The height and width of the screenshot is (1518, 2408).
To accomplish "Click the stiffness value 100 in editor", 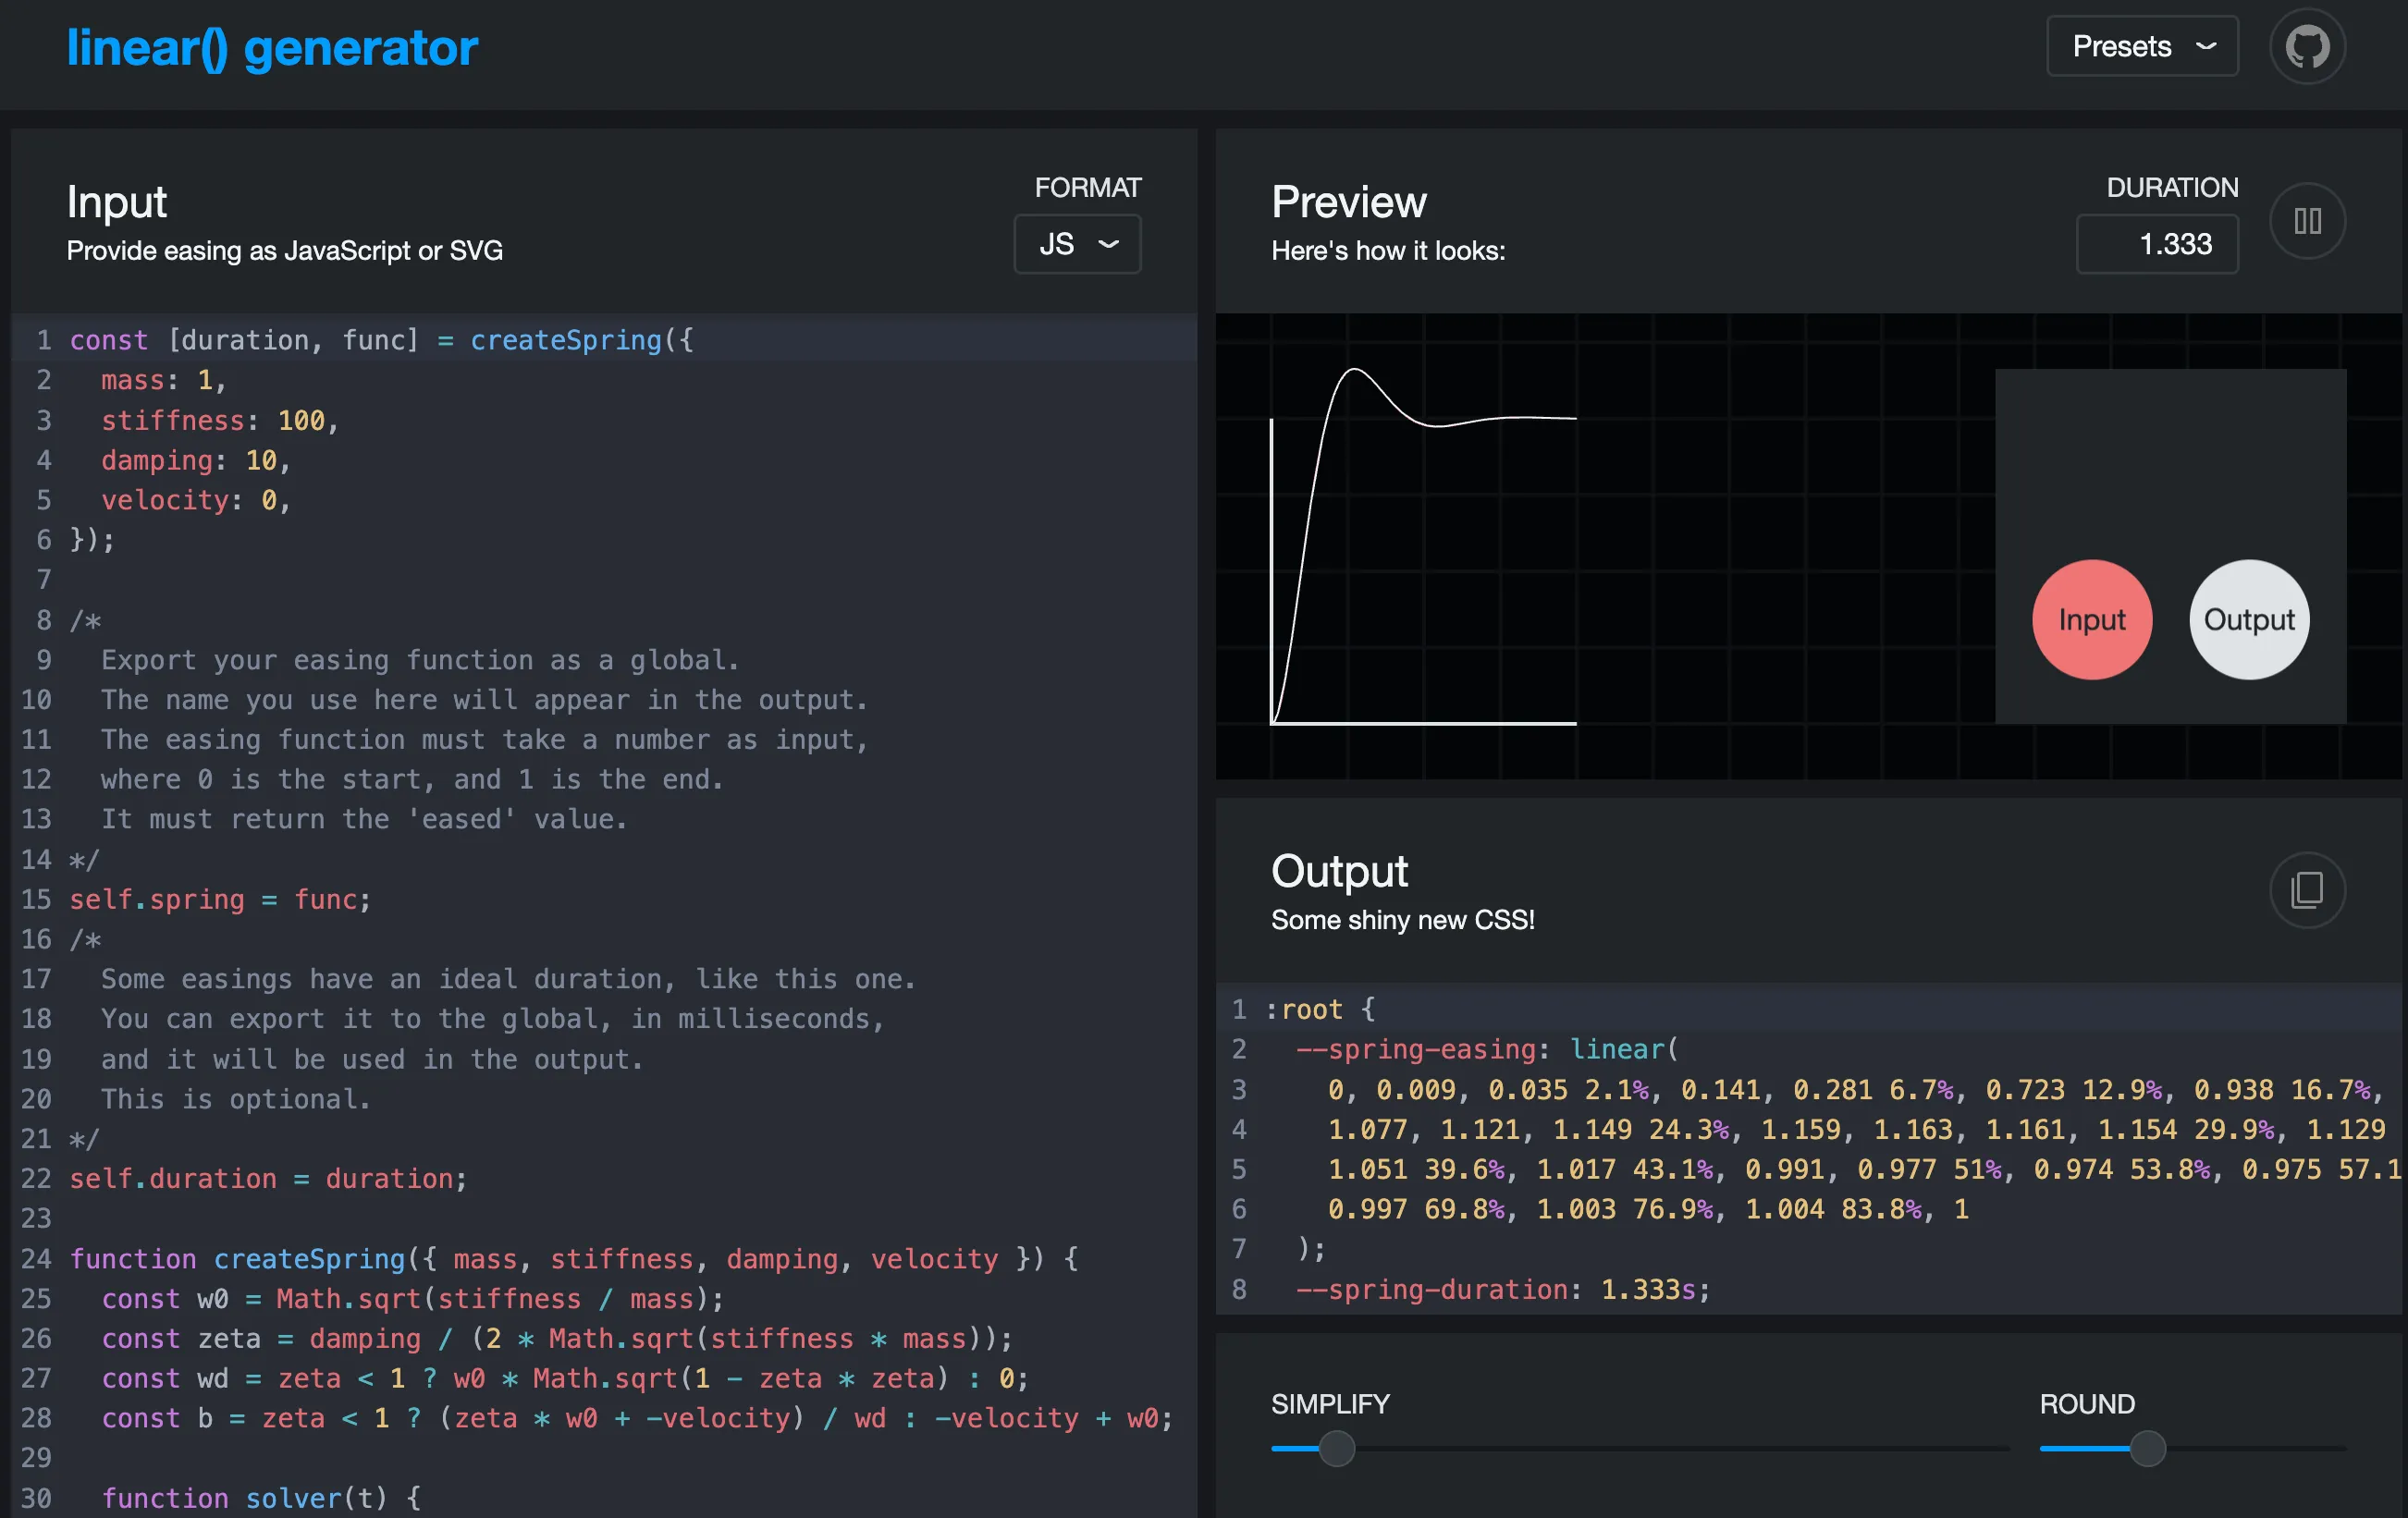I will pyautogui.click(x=301, y=421).
